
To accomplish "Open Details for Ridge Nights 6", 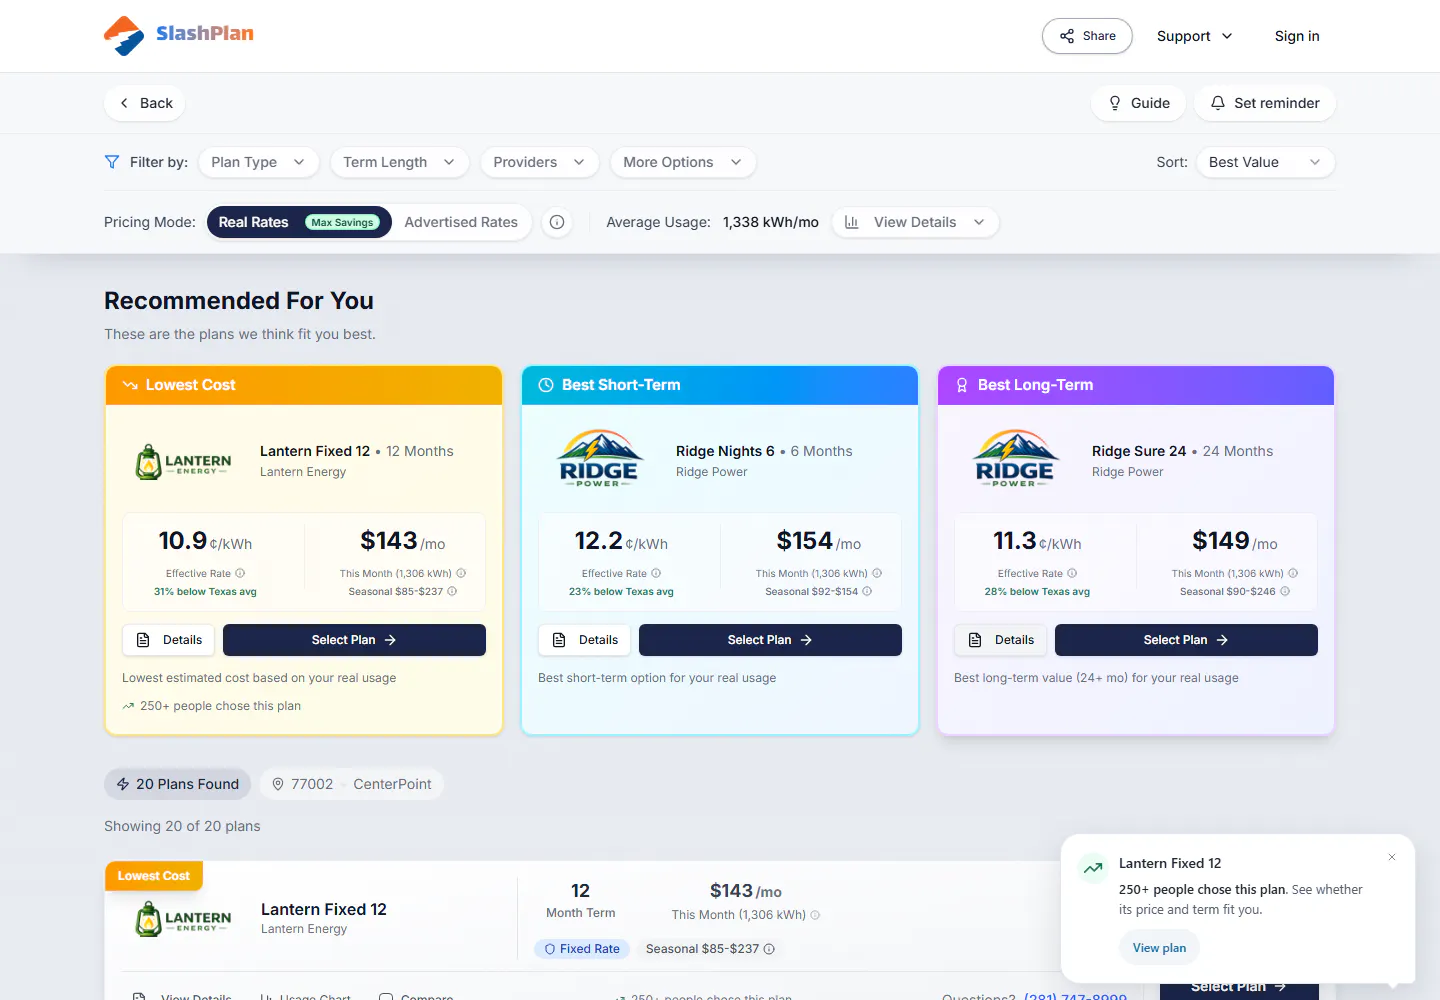I will (585, 640).
